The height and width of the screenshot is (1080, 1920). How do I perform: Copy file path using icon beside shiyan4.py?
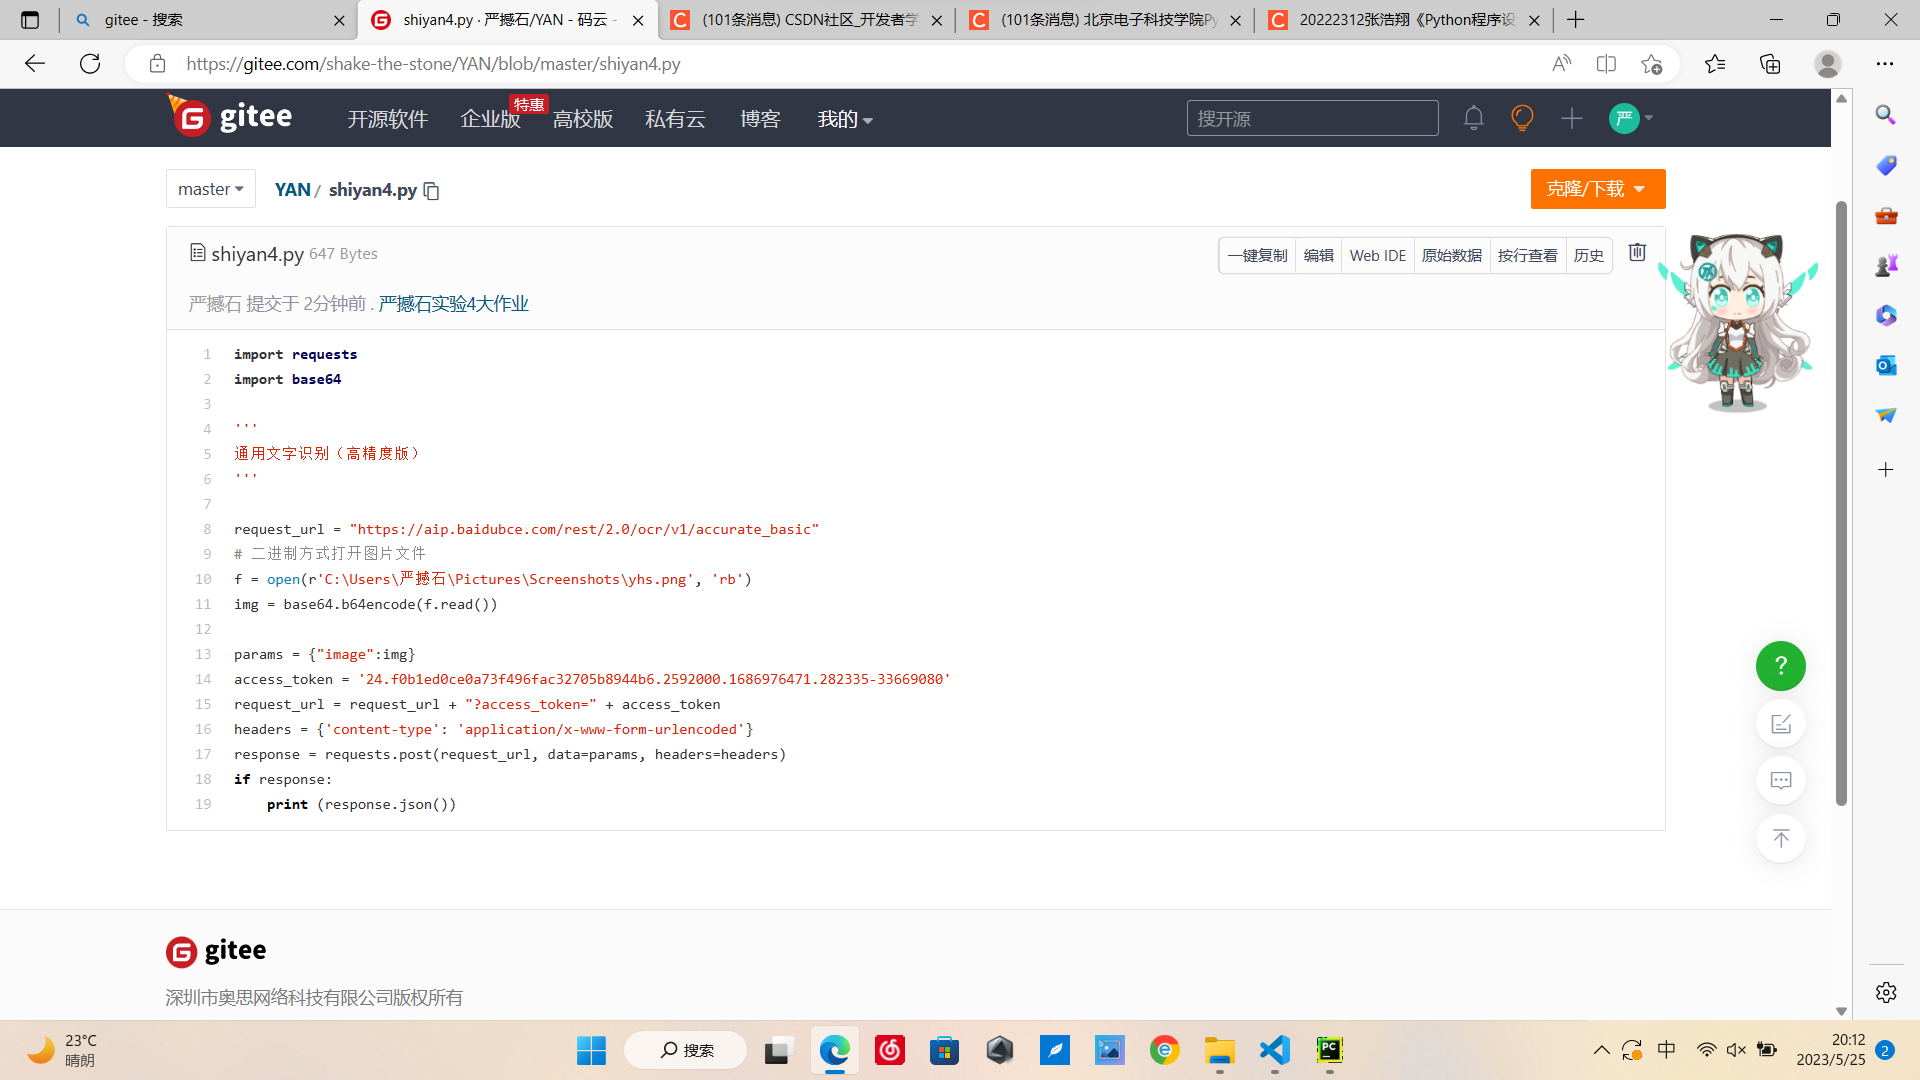(x=432, y=190)
